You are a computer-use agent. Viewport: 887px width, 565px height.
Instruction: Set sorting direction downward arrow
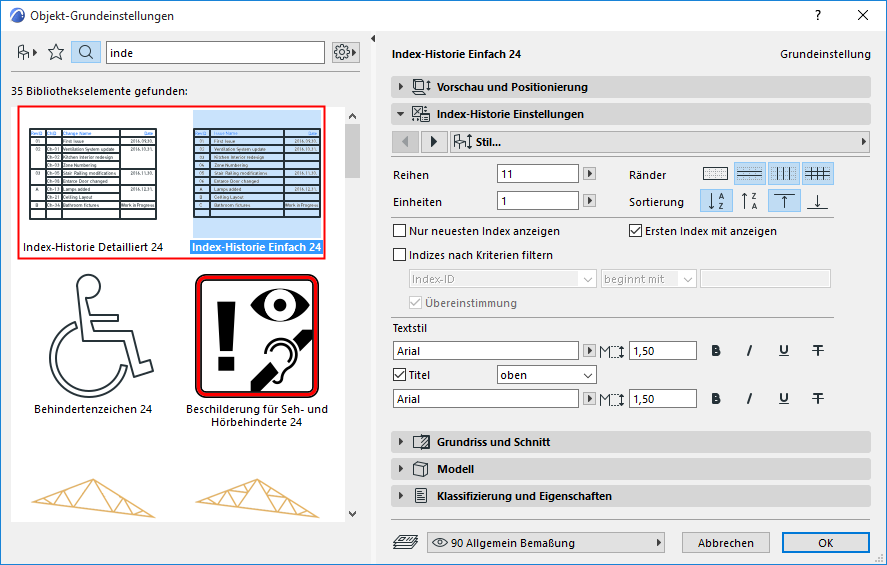pos(817,201)
